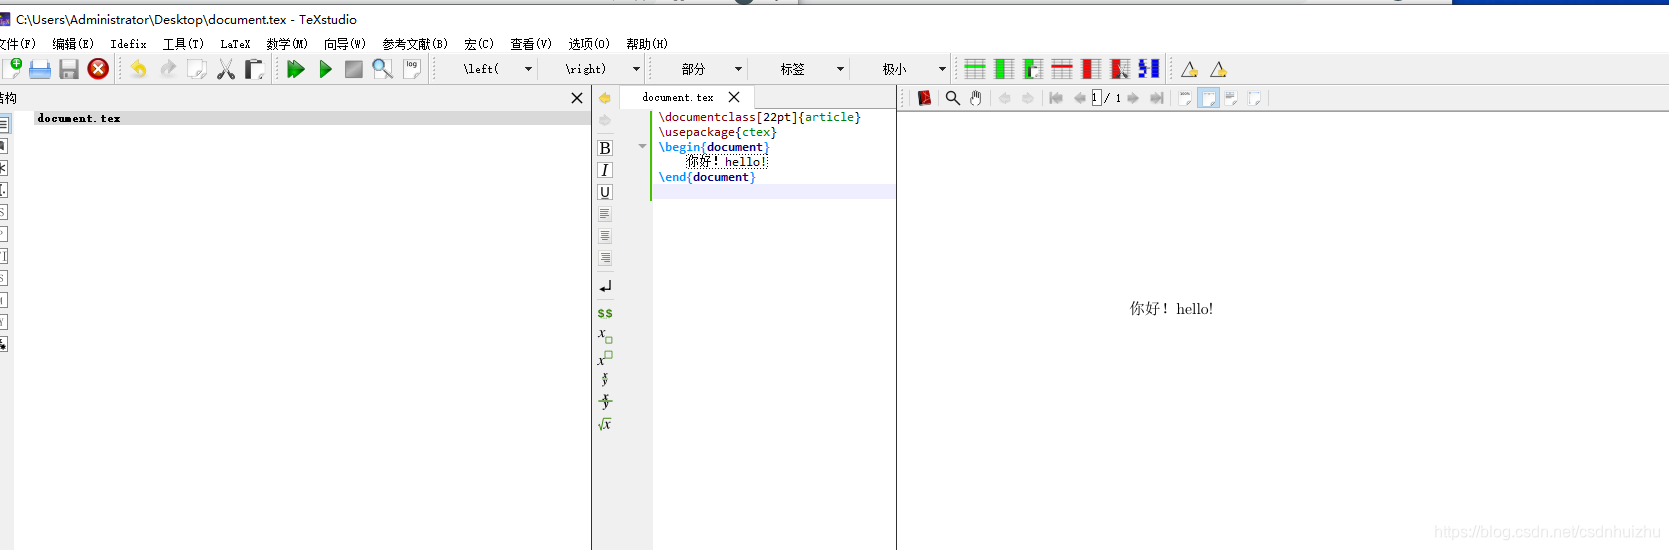Click the paste column table icon
This screenshot has width=1669, height=550.
pos(1033,69)
